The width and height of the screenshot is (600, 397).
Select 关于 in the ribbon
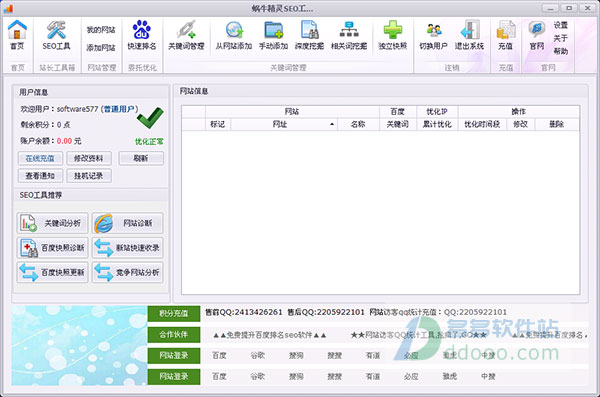(561, 38)
